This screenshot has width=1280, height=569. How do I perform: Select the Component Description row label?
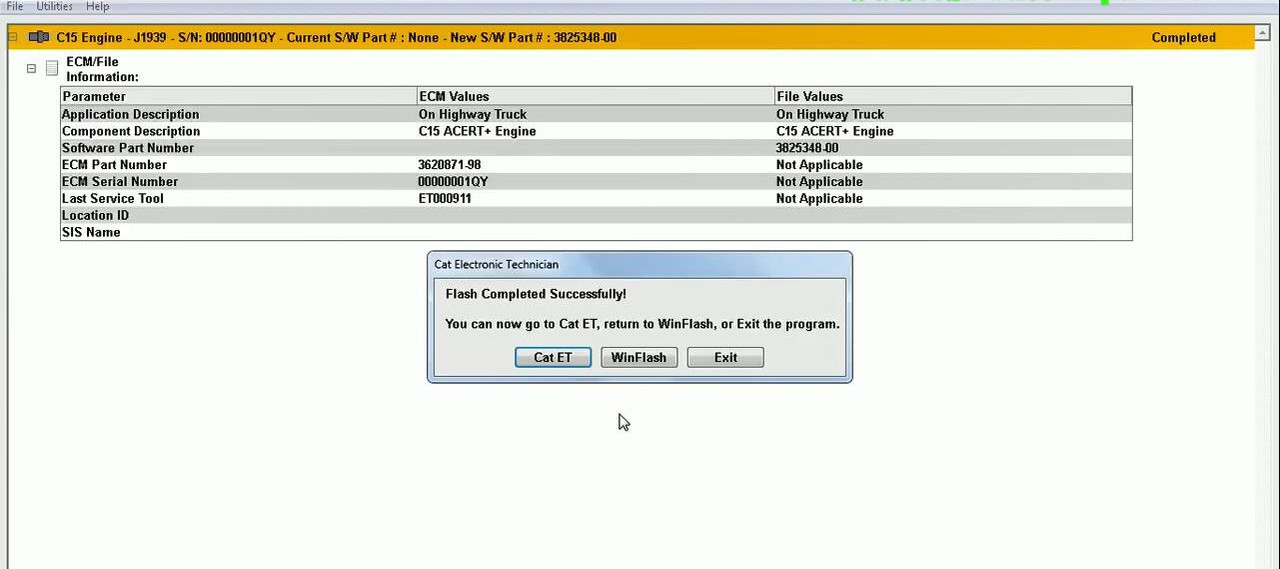131,131
